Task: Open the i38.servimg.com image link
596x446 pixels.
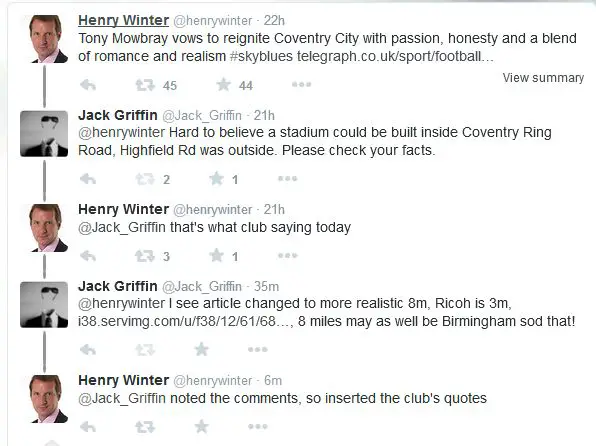Action: (185, 321)
